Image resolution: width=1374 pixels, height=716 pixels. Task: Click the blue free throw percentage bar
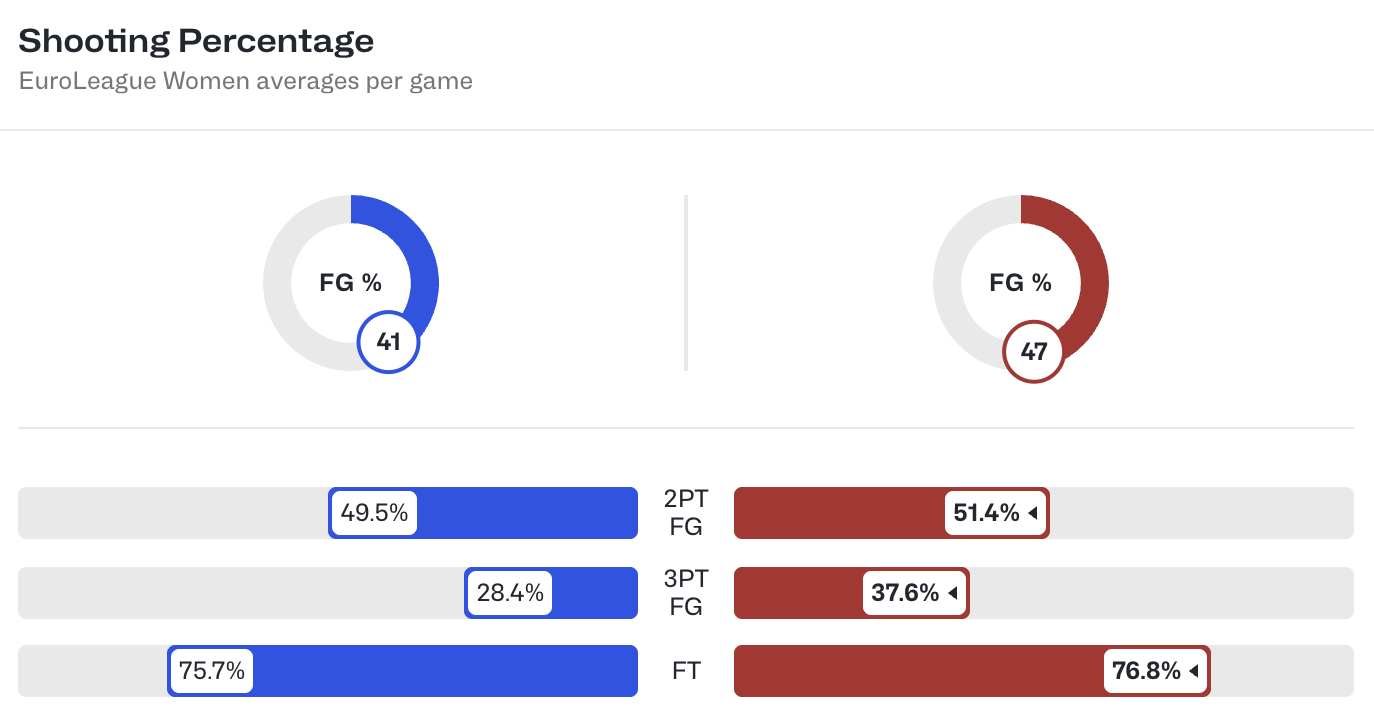[x=440, y=671]
